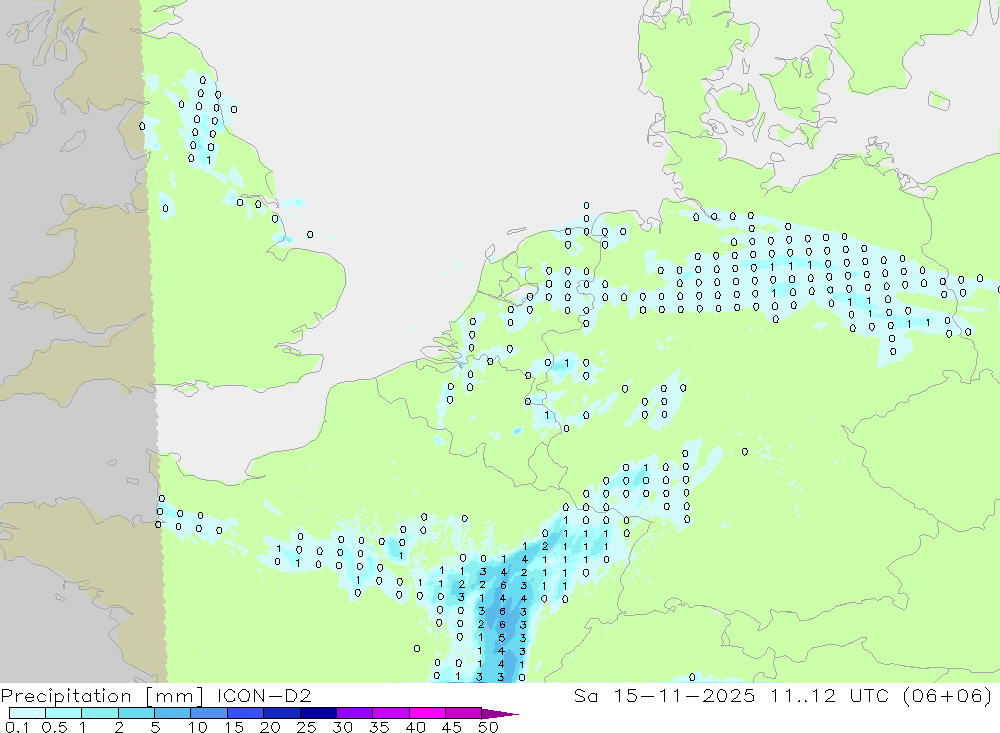
Task: Select the 15–20 mm legend color swatch
Action: tap(246, 713)
